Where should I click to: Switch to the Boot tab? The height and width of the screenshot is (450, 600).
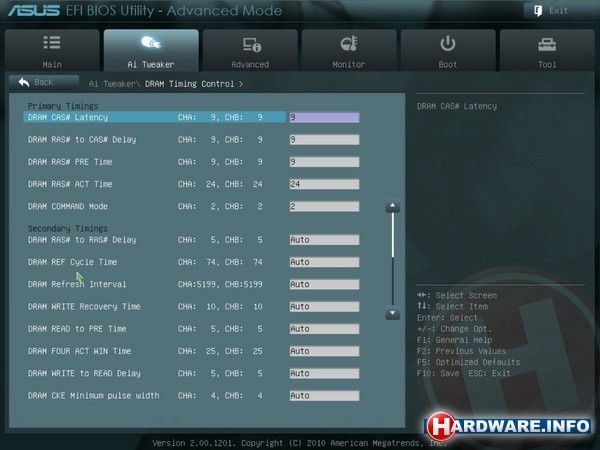448,52
